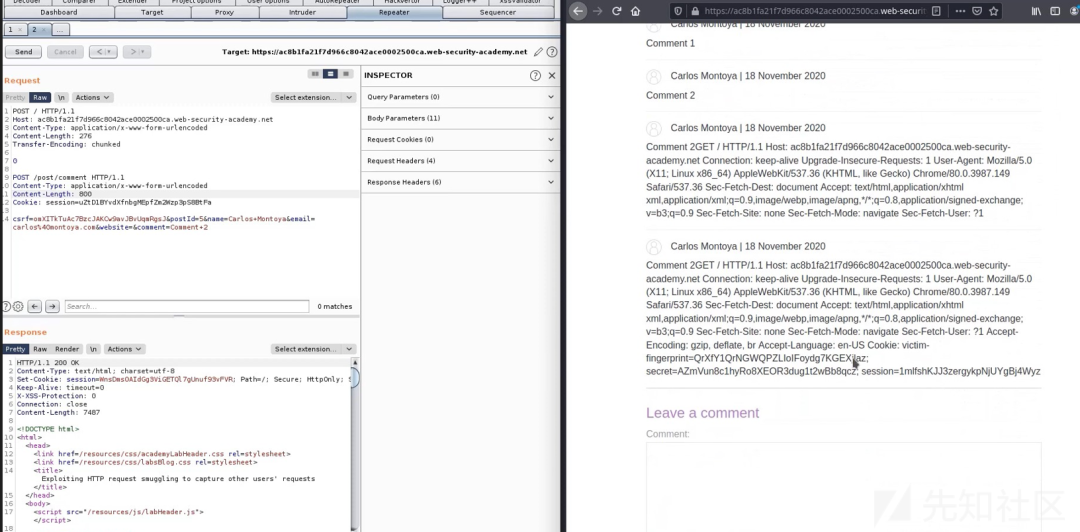Image resolution: width=1080 pixels, height=532 pixels.
Task: Expand Query Parameters (0) section
Action: coord(459,97)
